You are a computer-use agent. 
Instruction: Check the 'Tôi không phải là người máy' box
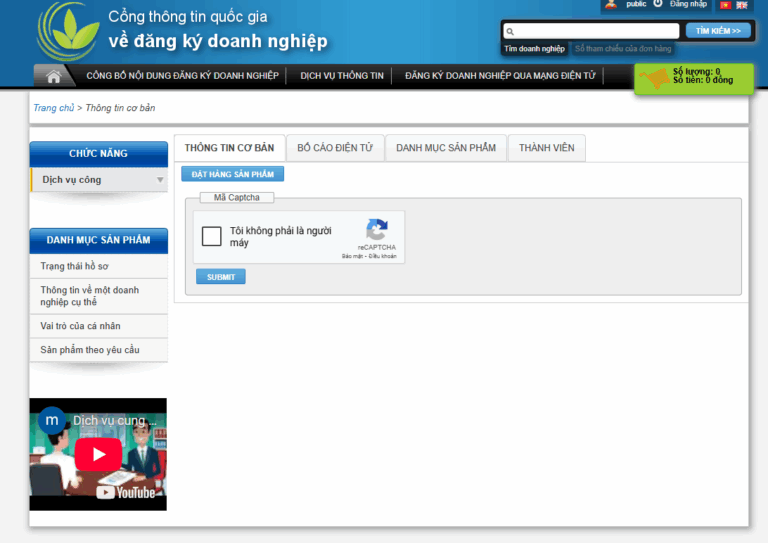[212, 236]
